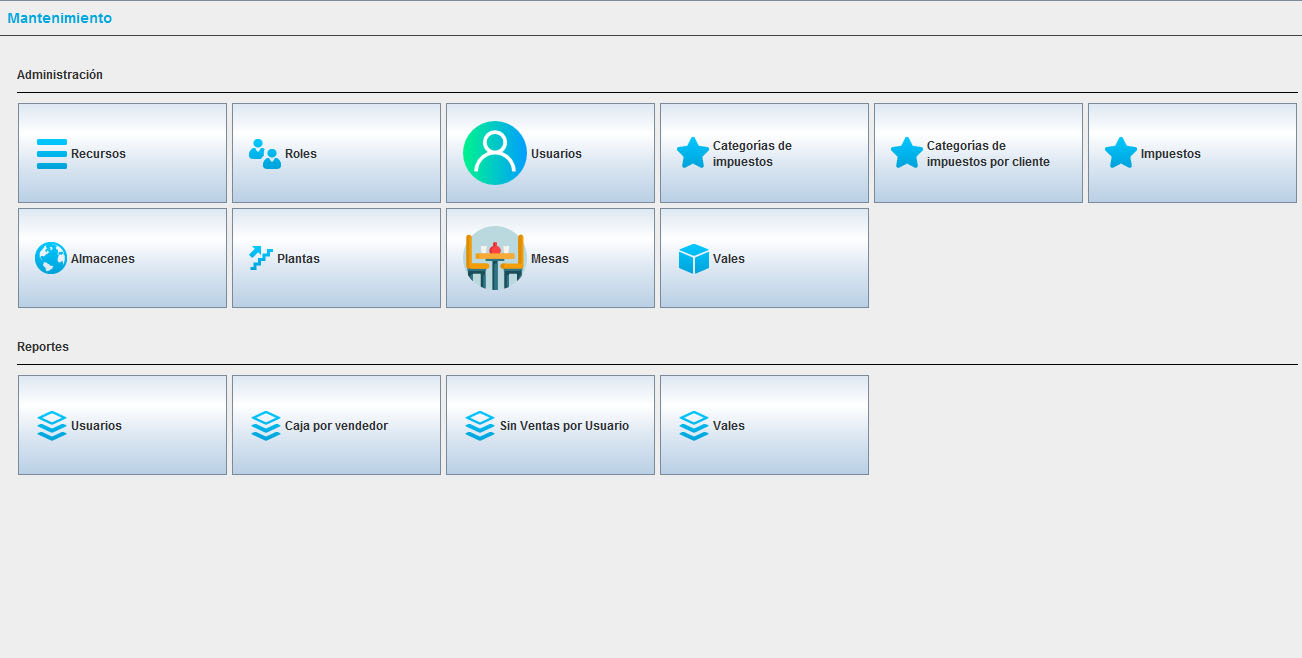Click the Roles people icon
Screen dimensions: 1302x658
coord(265,154)
